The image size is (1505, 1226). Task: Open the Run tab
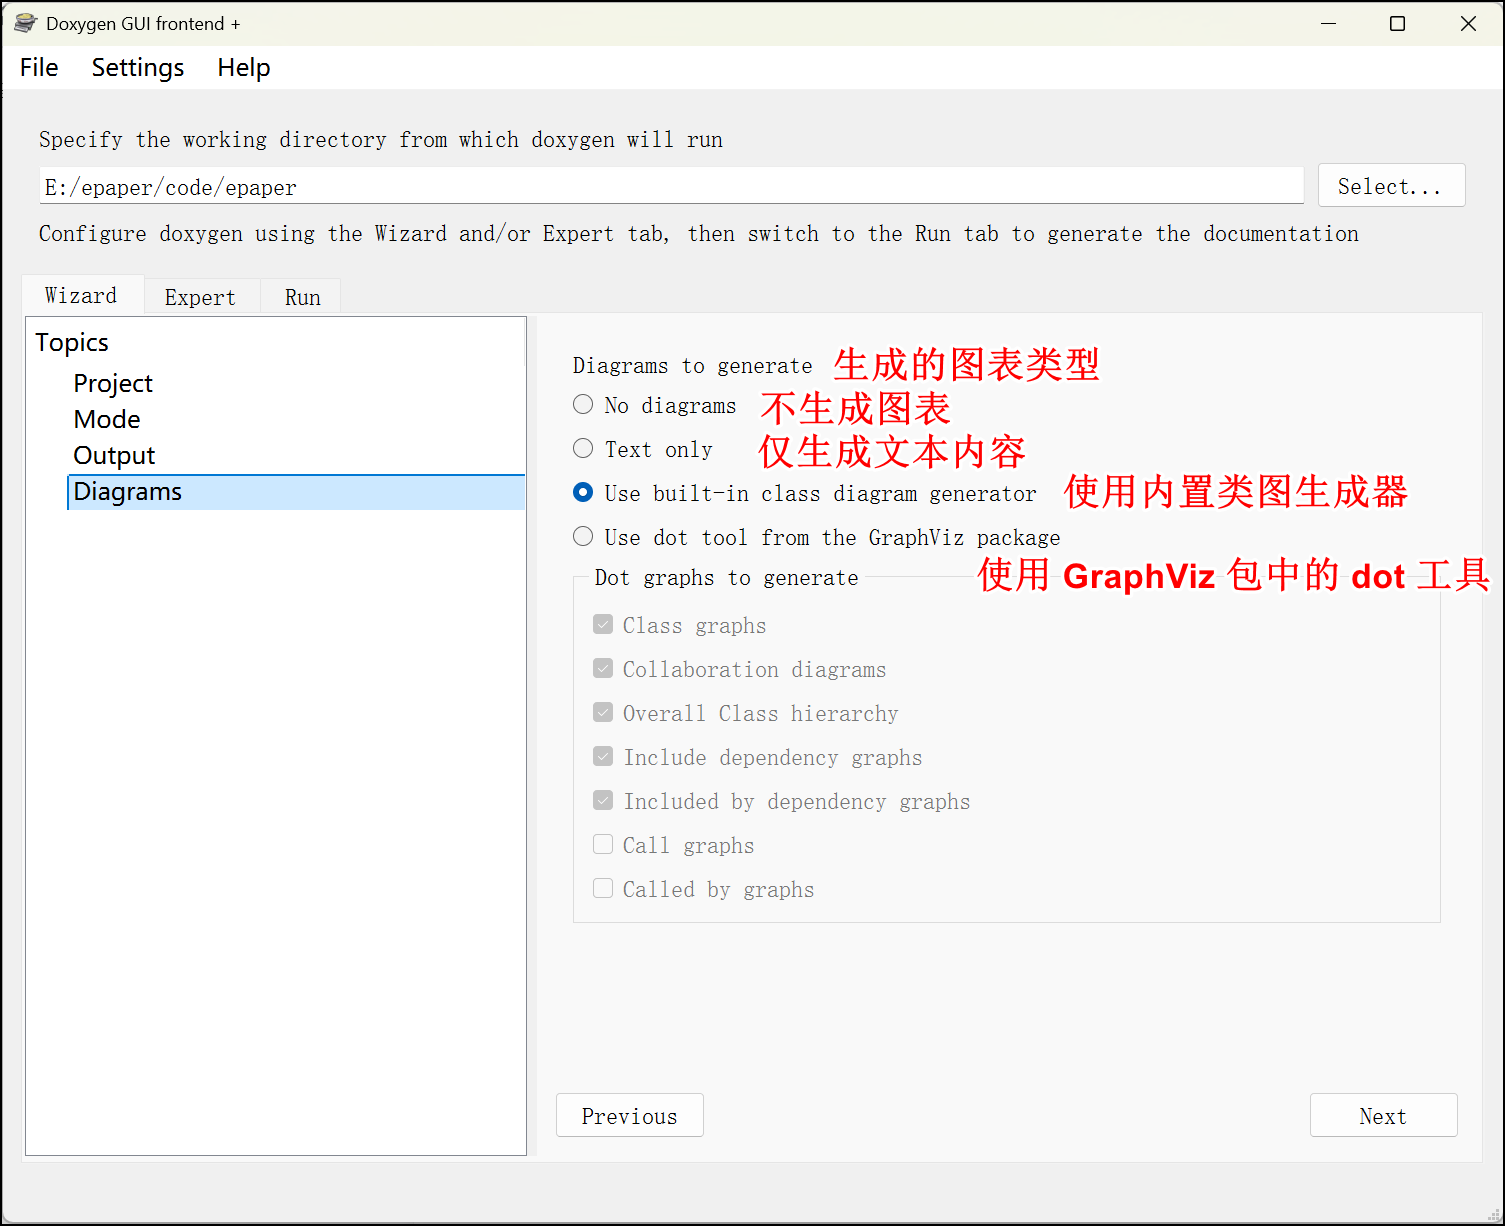tap(300, 296)
